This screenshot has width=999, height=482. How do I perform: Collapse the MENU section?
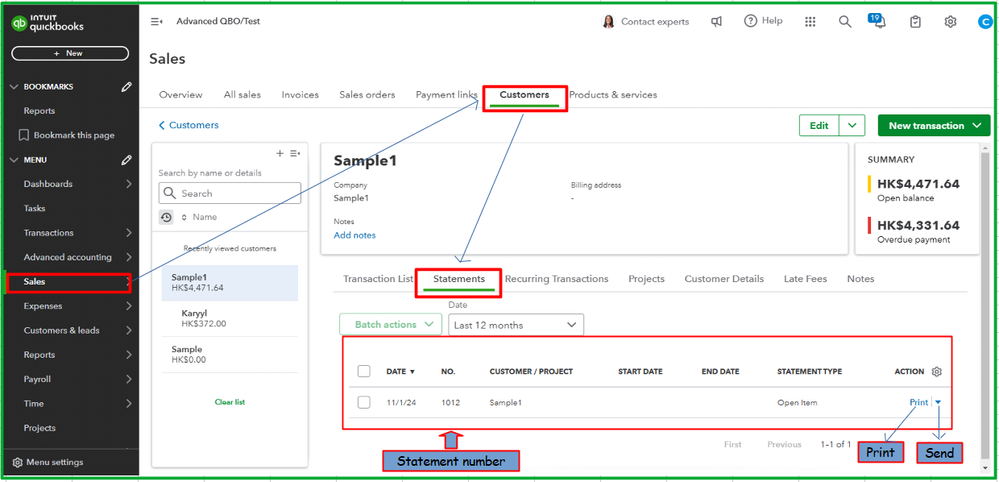pos(15,160)
